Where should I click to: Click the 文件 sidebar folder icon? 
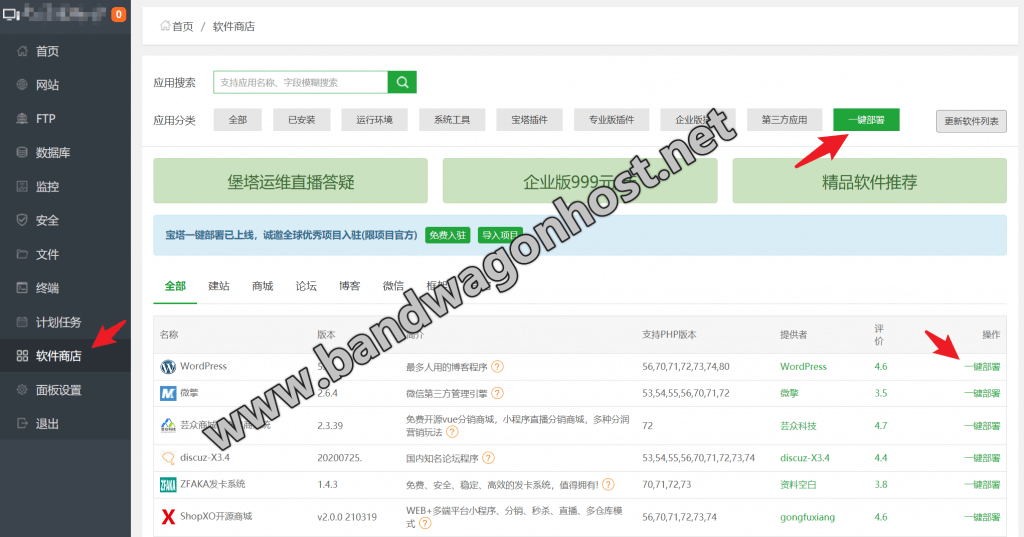pos(22,254)
